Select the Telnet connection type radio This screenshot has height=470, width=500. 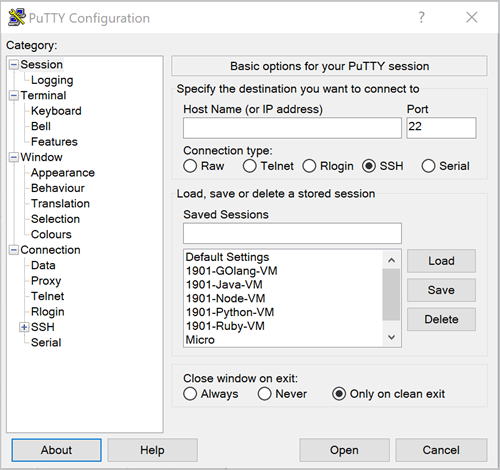(x=250, y=166)
